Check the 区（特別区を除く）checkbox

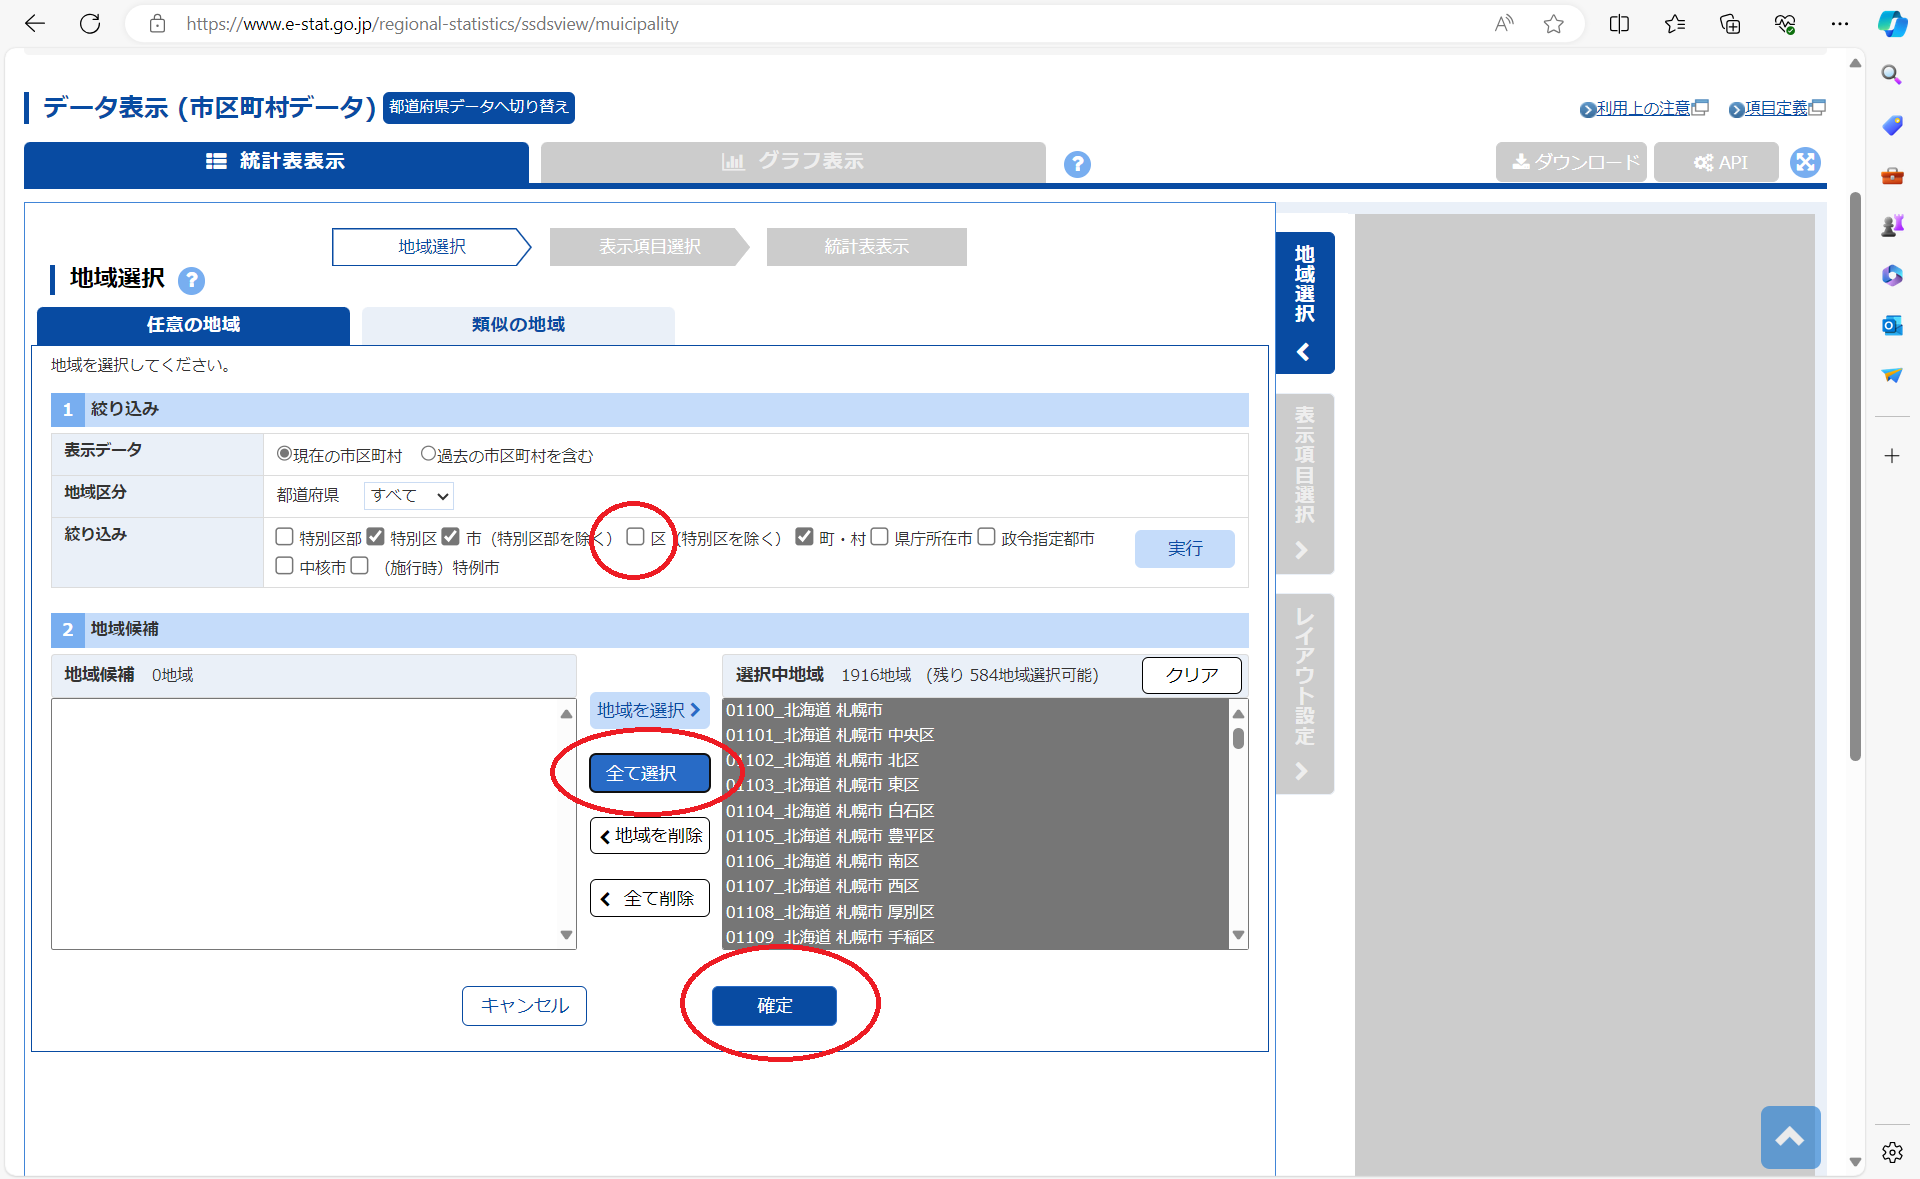click(635, 537)
